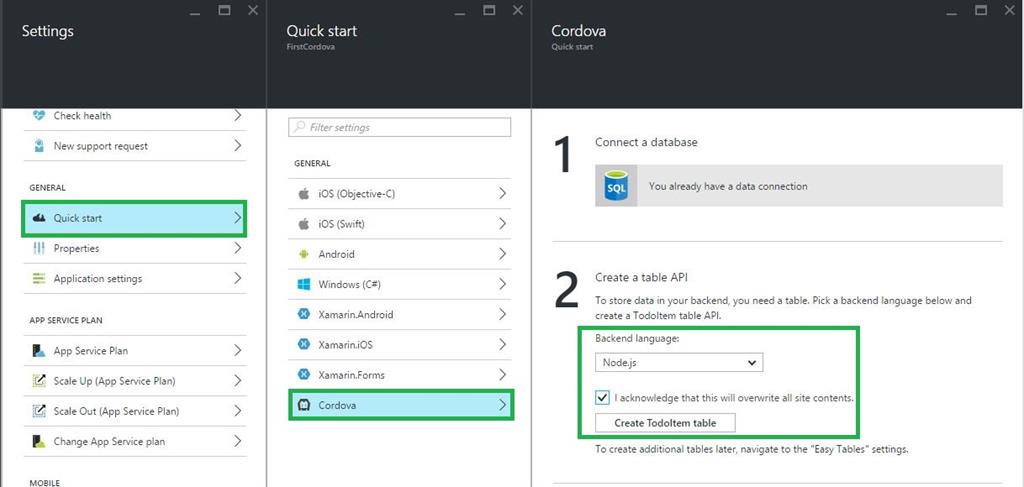Image resolution: width=1024 pixels, height=487 pixels.
Task: Open the iOS (Swift) quick start item
Action: pyautogui.click(x=400, y=224)
